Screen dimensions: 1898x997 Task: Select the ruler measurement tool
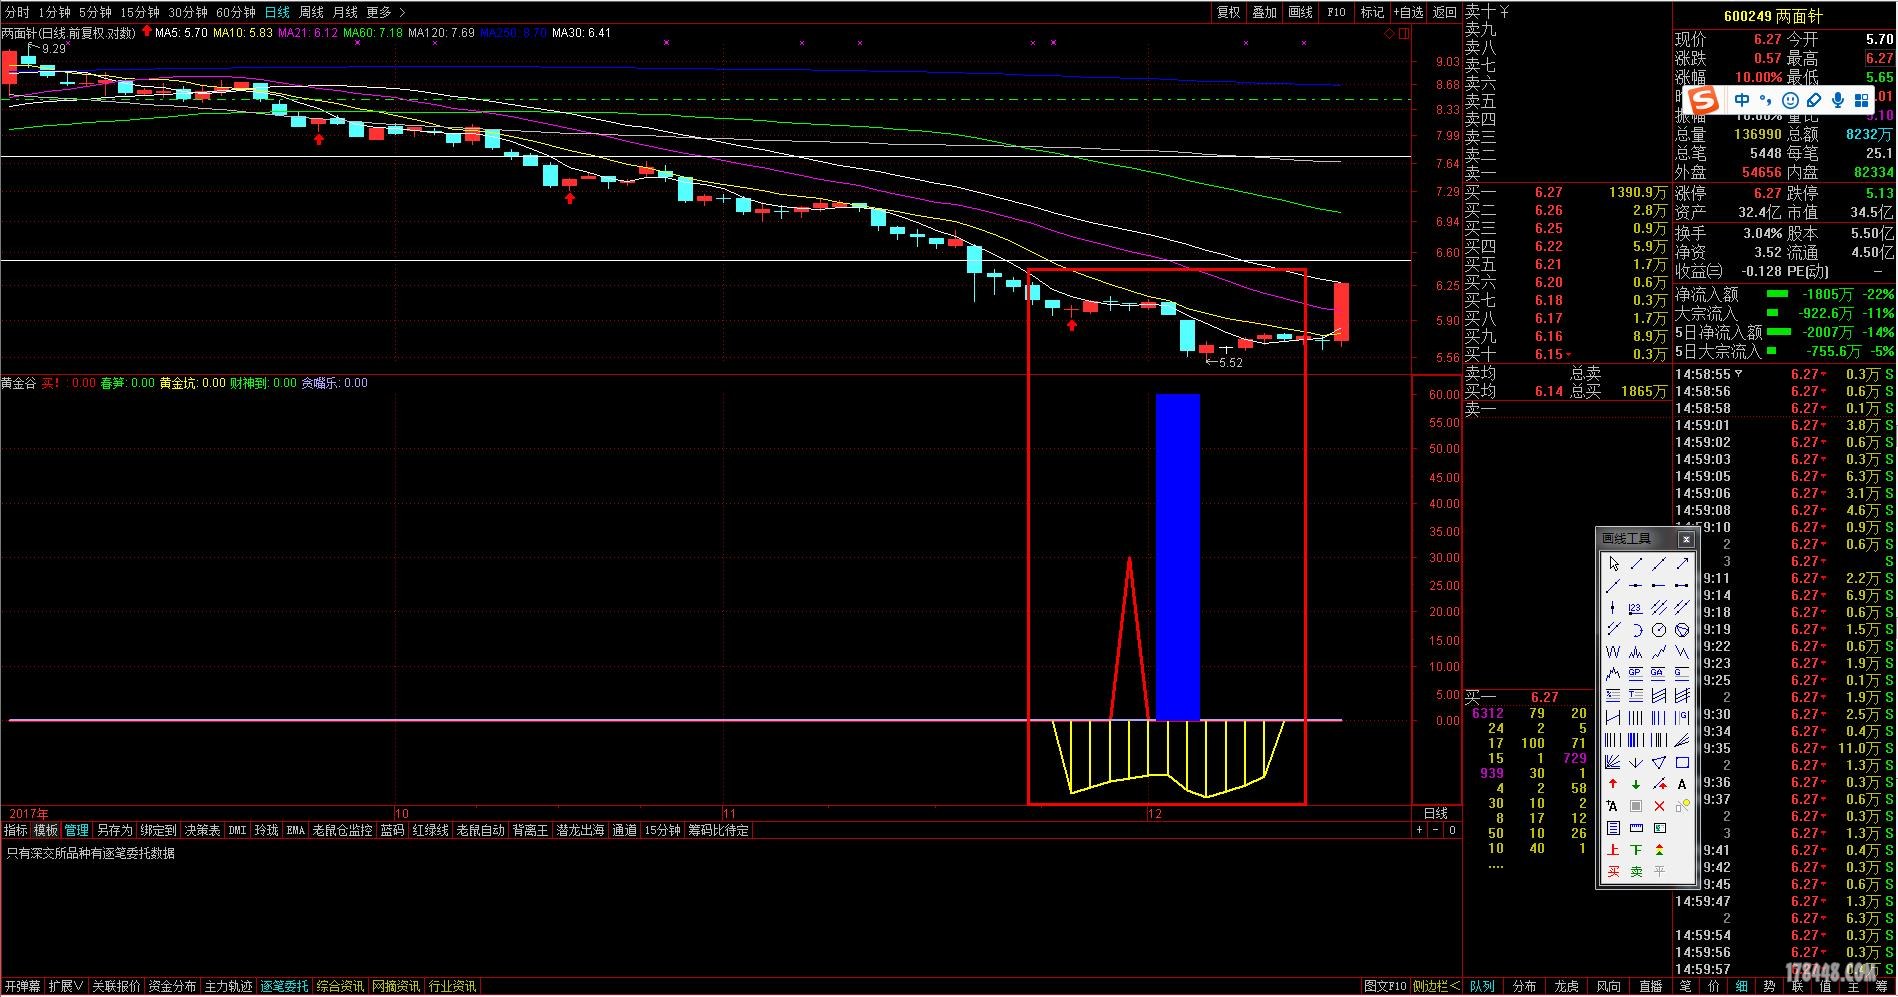click(1636, 828)
